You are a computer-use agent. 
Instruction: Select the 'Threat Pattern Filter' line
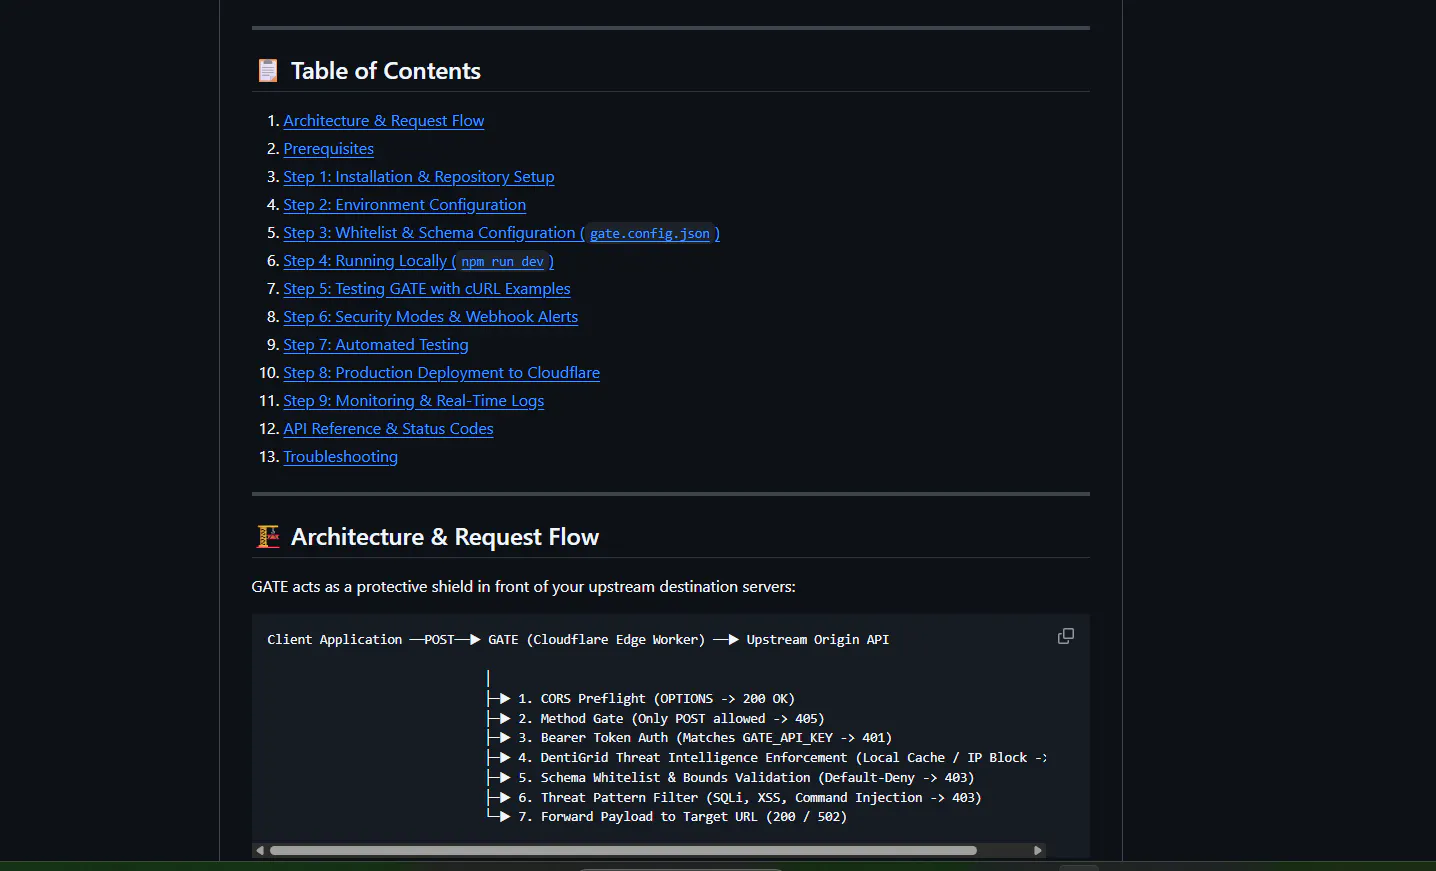coord(750,797)
